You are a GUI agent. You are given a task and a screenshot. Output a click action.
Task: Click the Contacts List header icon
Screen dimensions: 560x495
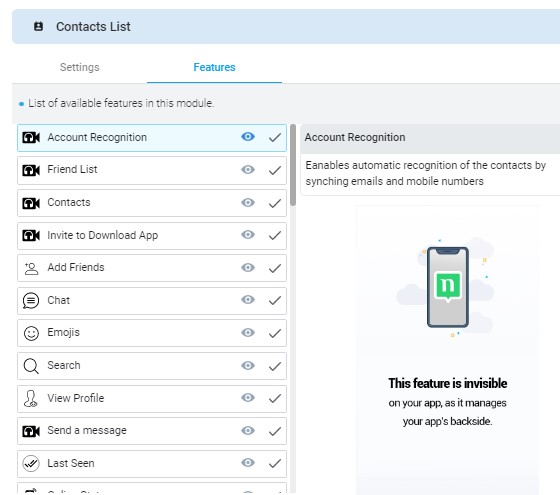tap(38, 26)
